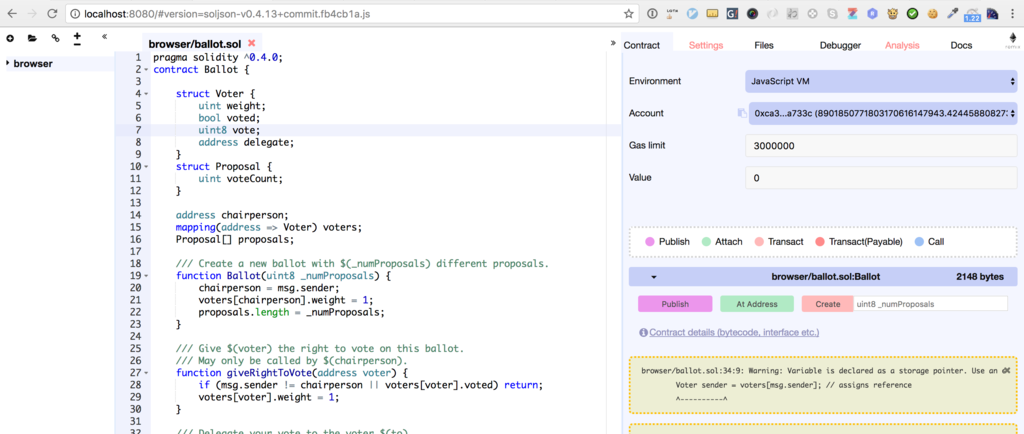Reload the page with the refresh icon

coord(53,13)
